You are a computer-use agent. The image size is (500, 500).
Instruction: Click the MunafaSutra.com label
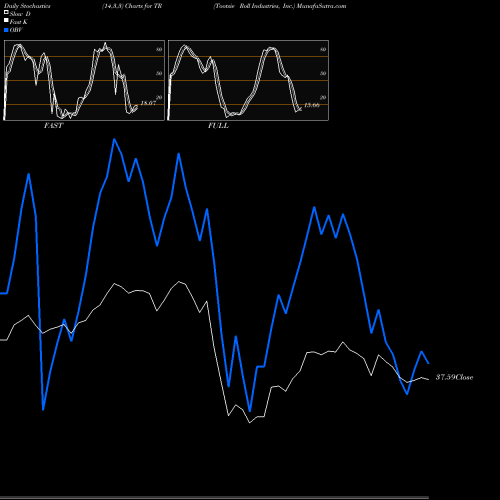(x=321, y=6)
